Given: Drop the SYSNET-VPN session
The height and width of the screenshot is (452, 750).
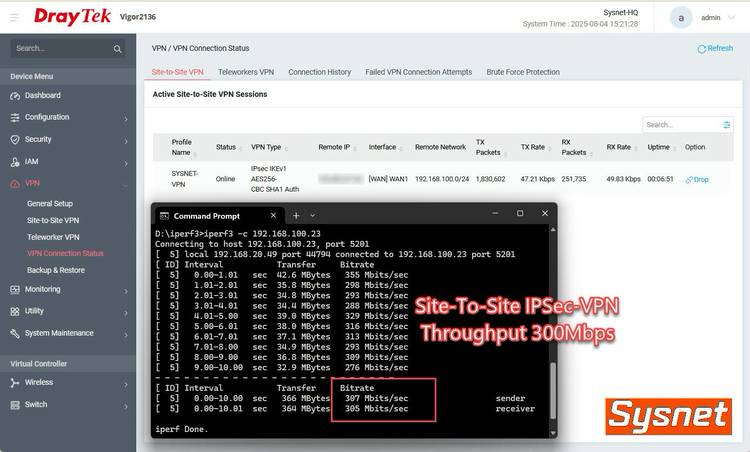Looking at the screenshot, I should 697,180.
